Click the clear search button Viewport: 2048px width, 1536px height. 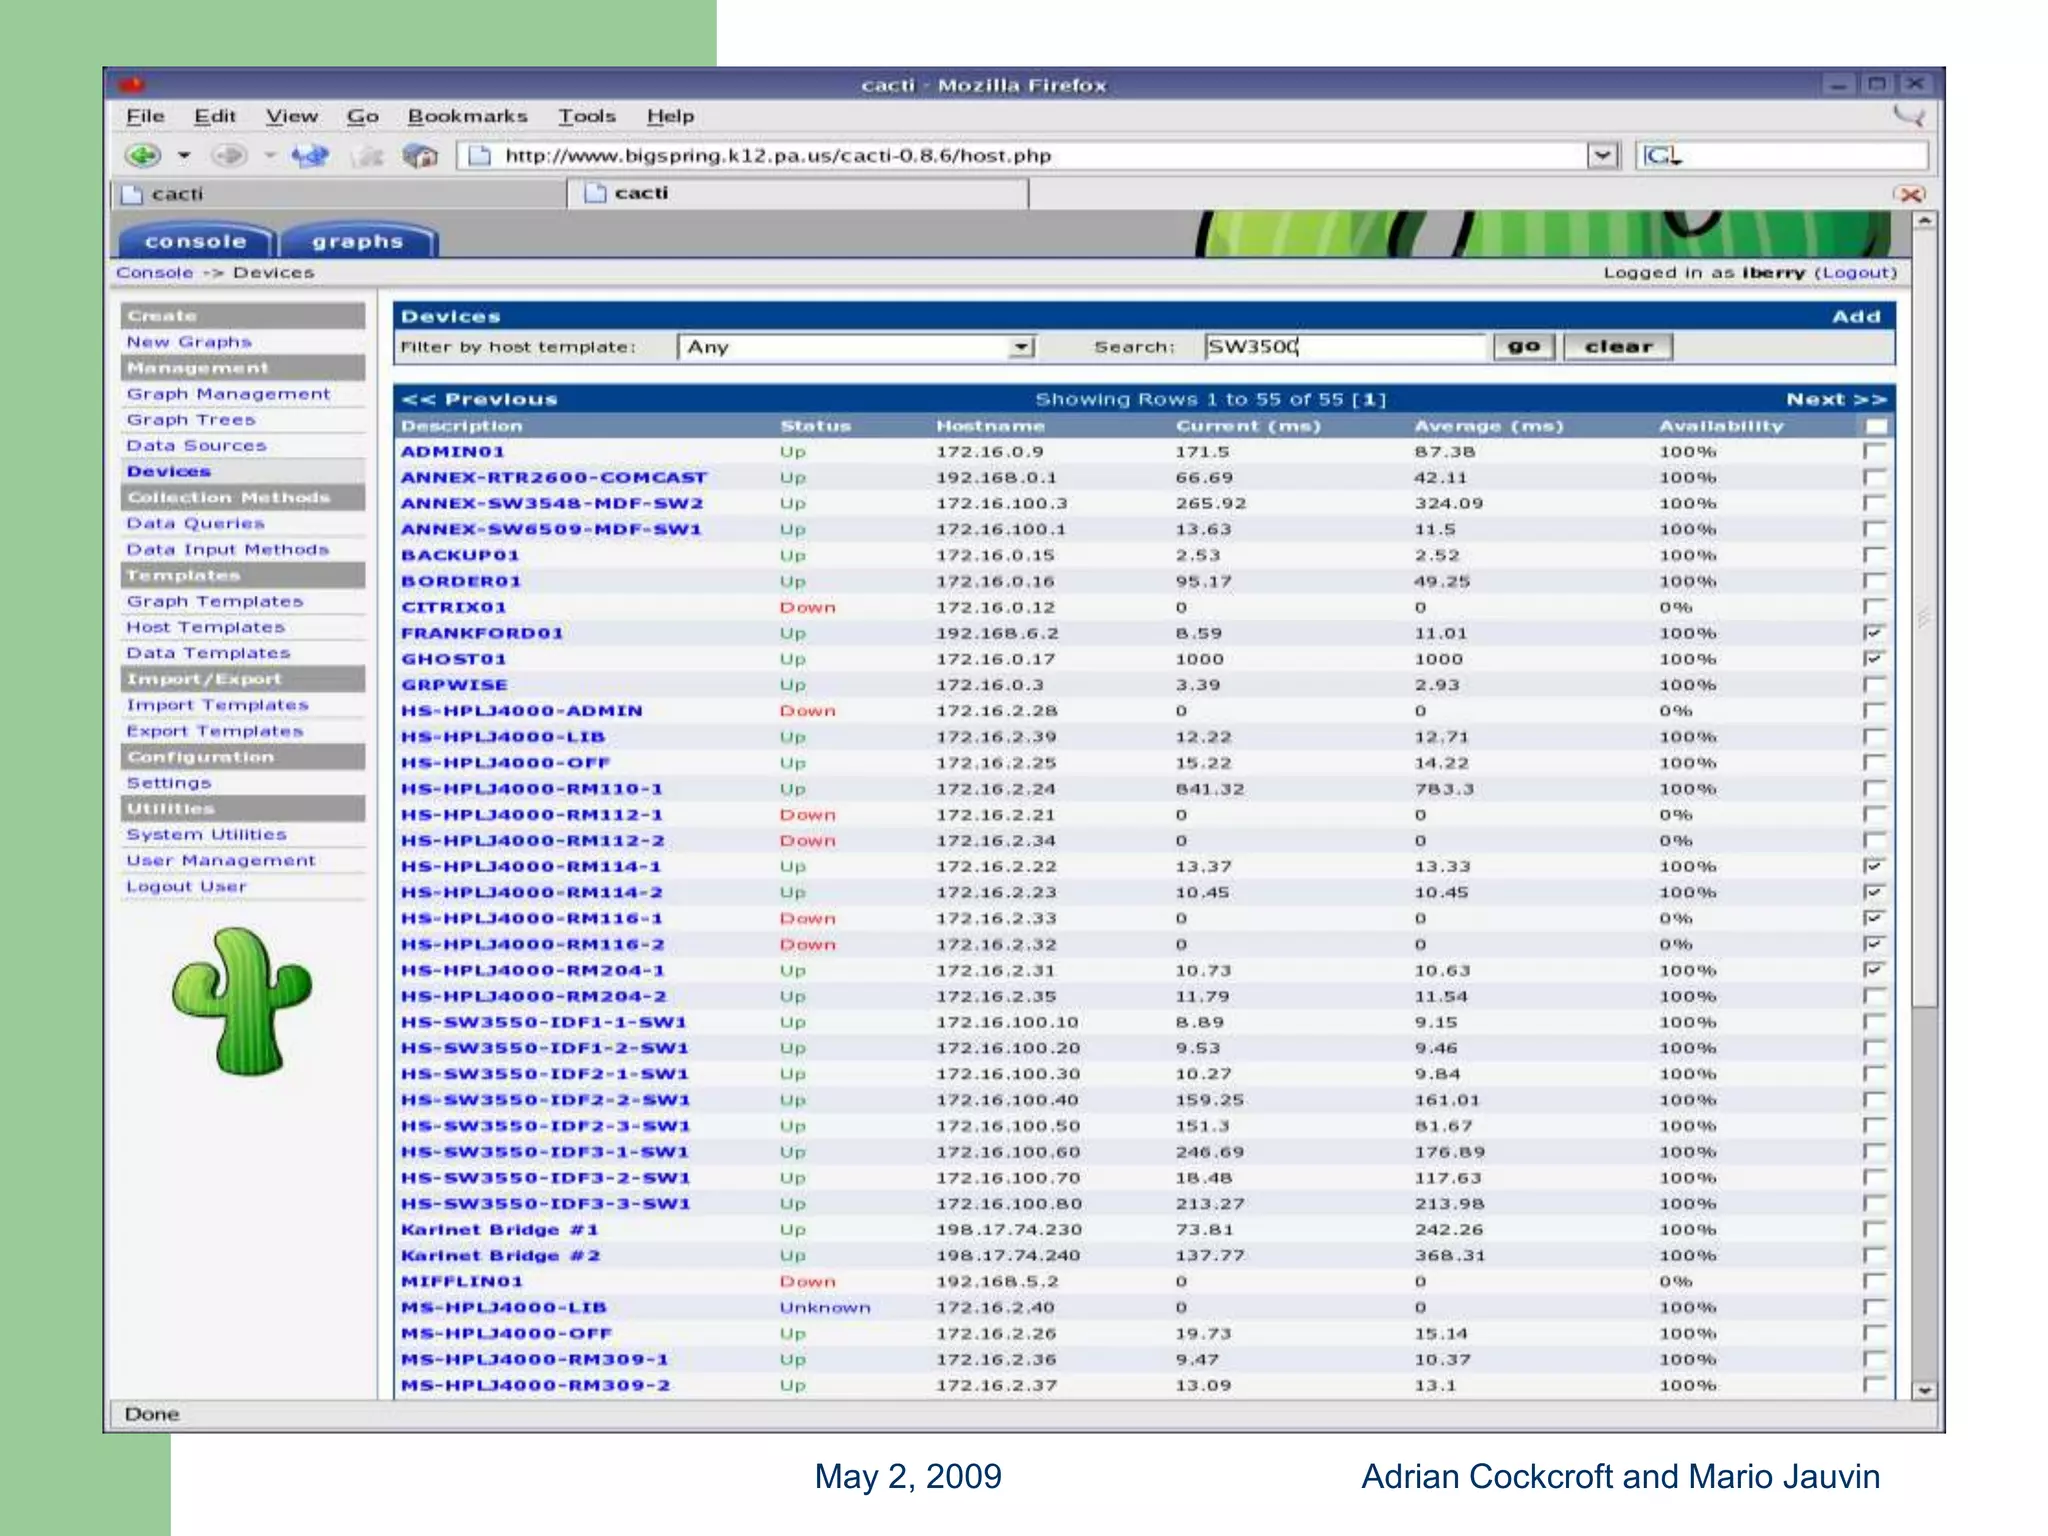pyautogui.click(x=1618, y=347)
